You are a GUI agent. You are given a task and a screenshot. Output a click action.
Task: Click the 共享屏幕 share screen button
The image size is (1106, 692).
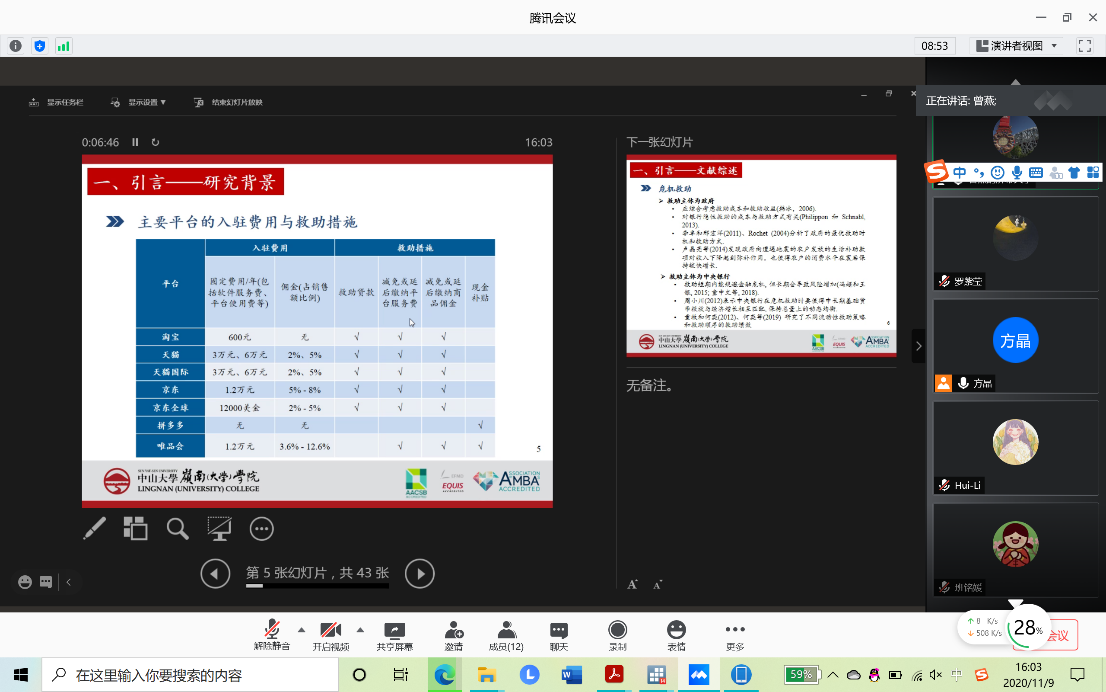point(393,635)
